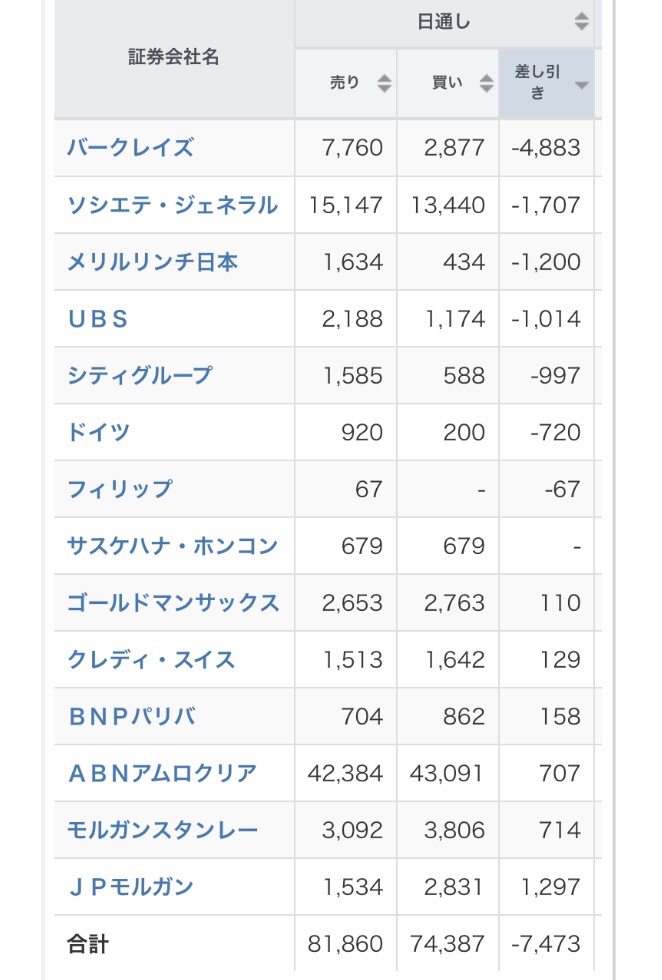
Task: Click the ゴールドマンサックス link
Action: coord(173,603)
